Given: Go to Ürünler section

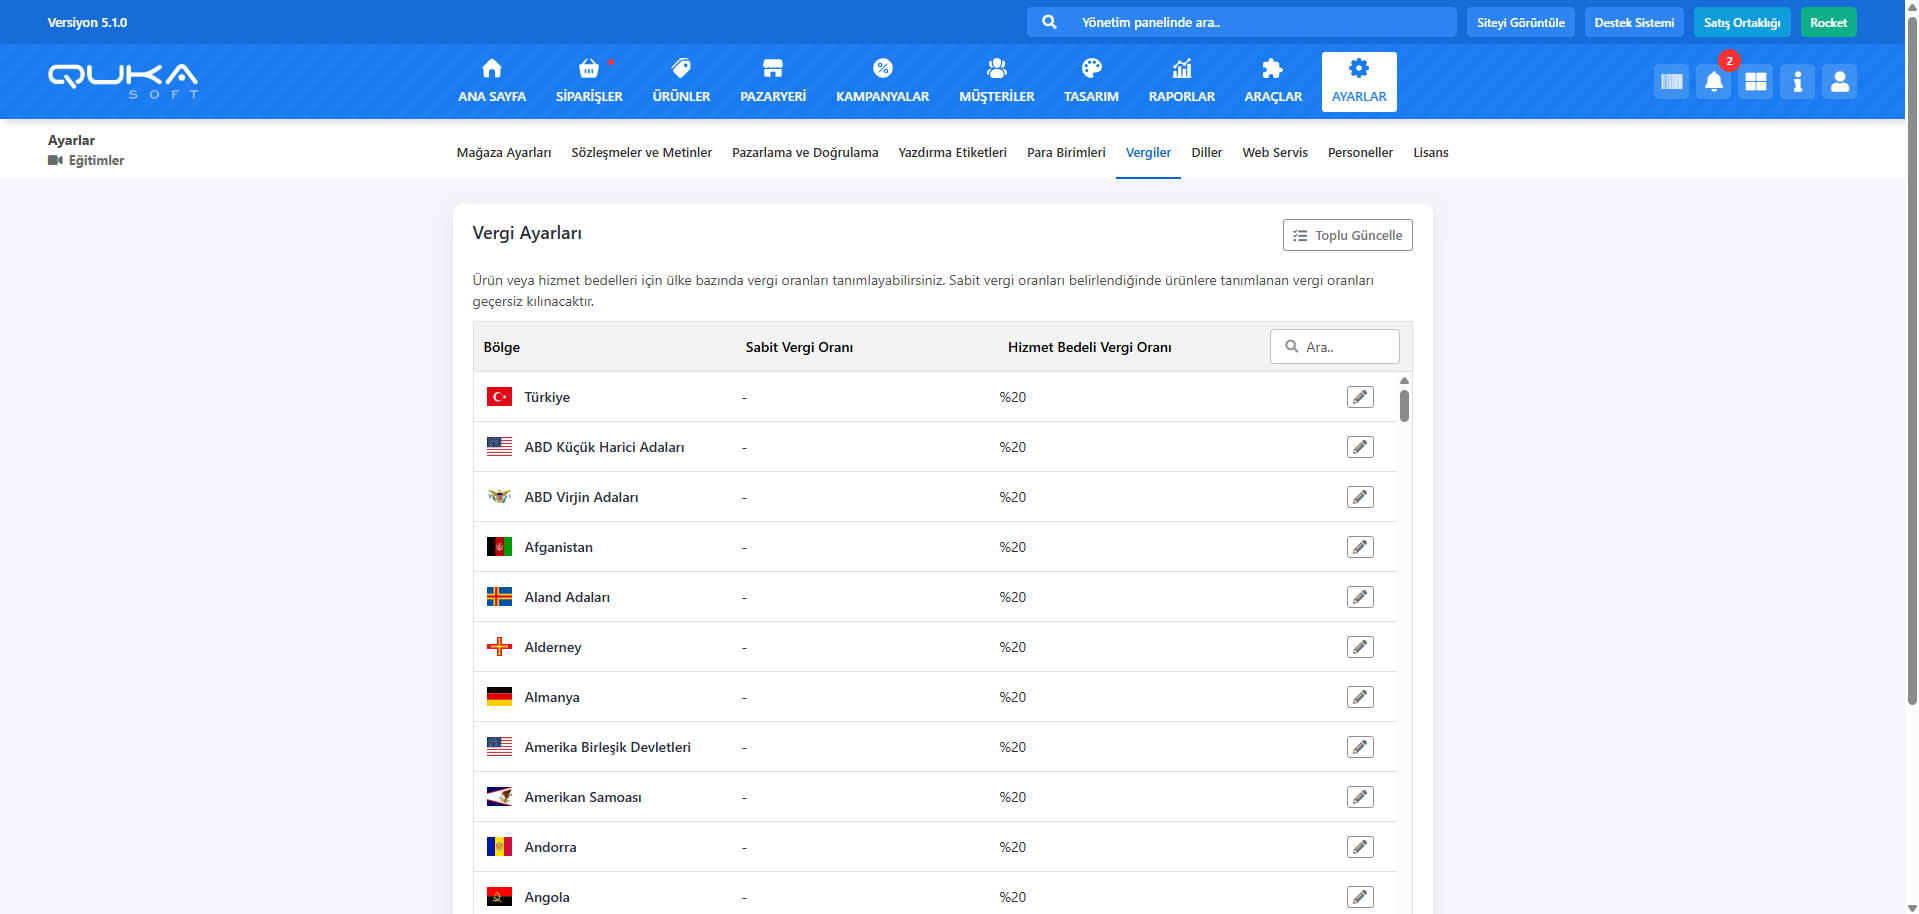Looking at the screenshot, I should (681, 82).
